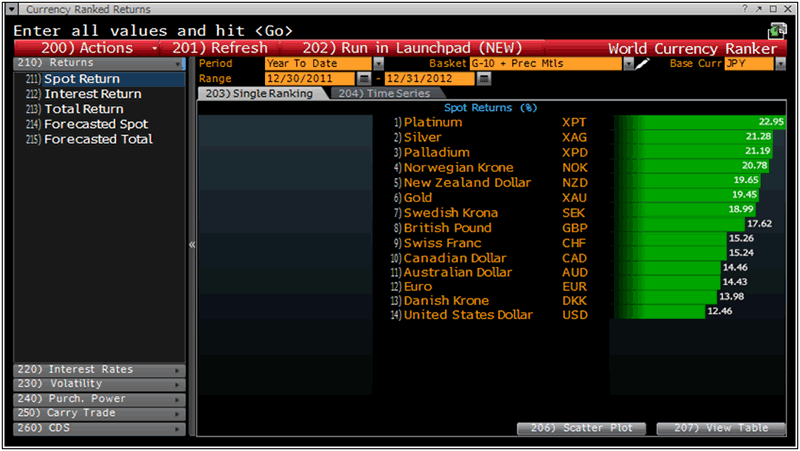Click the Base Curr field JPY
The image size is (800, 451).
click(x=749, y=63)
